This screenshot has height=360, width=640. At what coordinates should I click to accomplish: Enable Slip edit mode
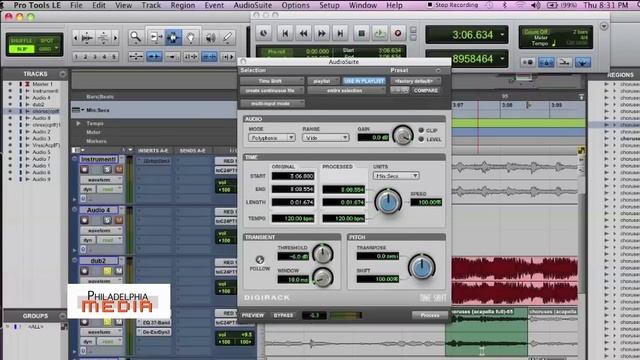coord(21,49)
